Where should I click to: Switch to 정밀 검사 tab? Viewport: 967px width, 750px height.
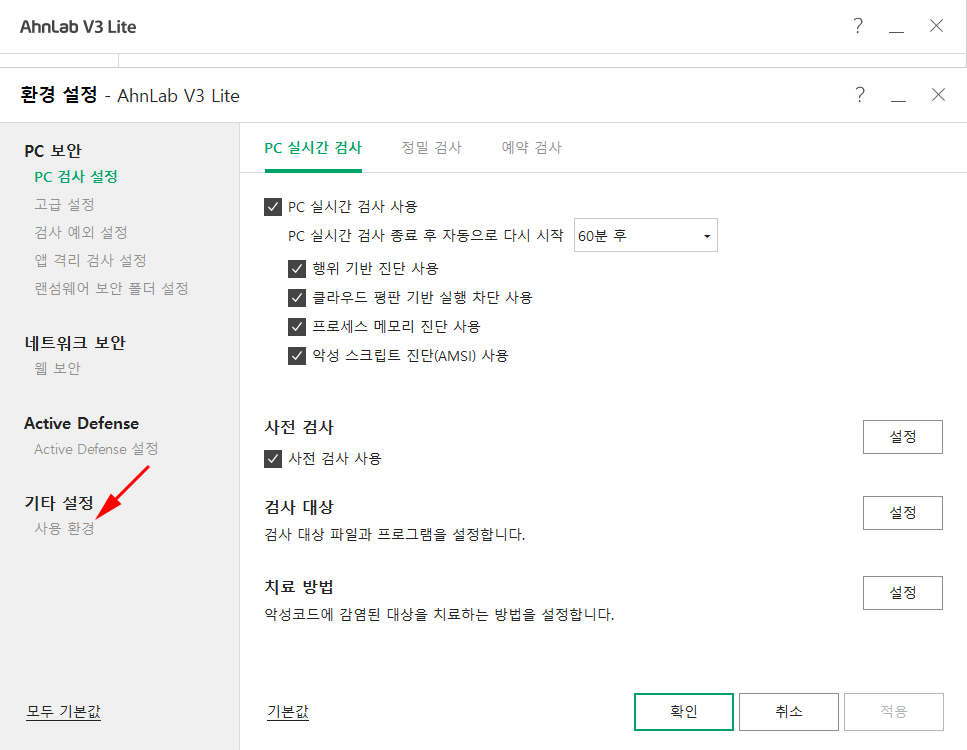pos(432,148)
